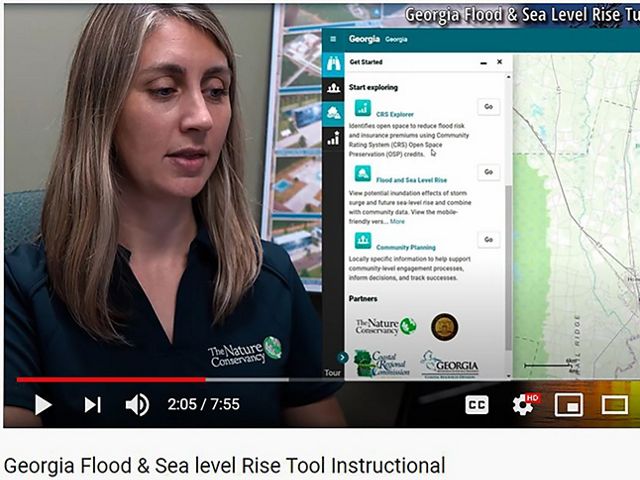This screenshot has height=480, width=640.
Task: Switch to theater mode icon
Action: pos(615,405)
